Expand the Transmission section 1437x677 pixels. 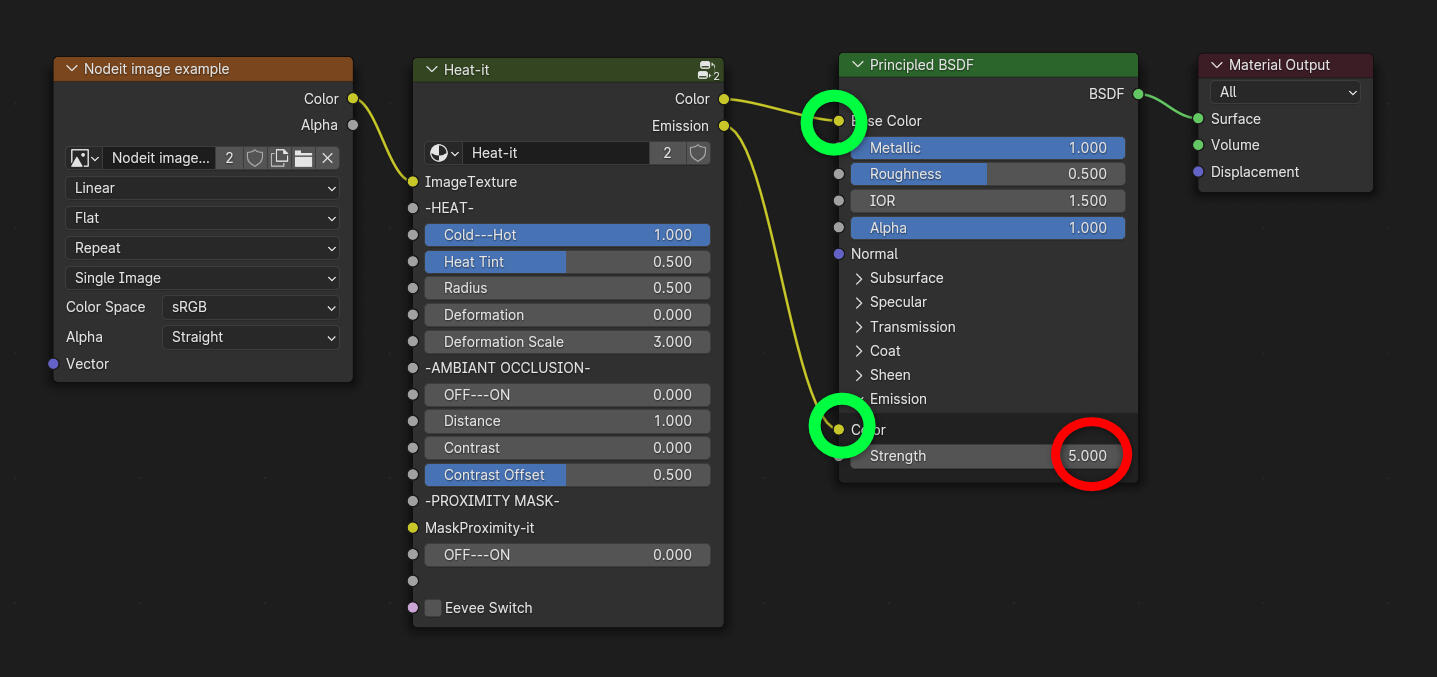click(x=859, y=327)
